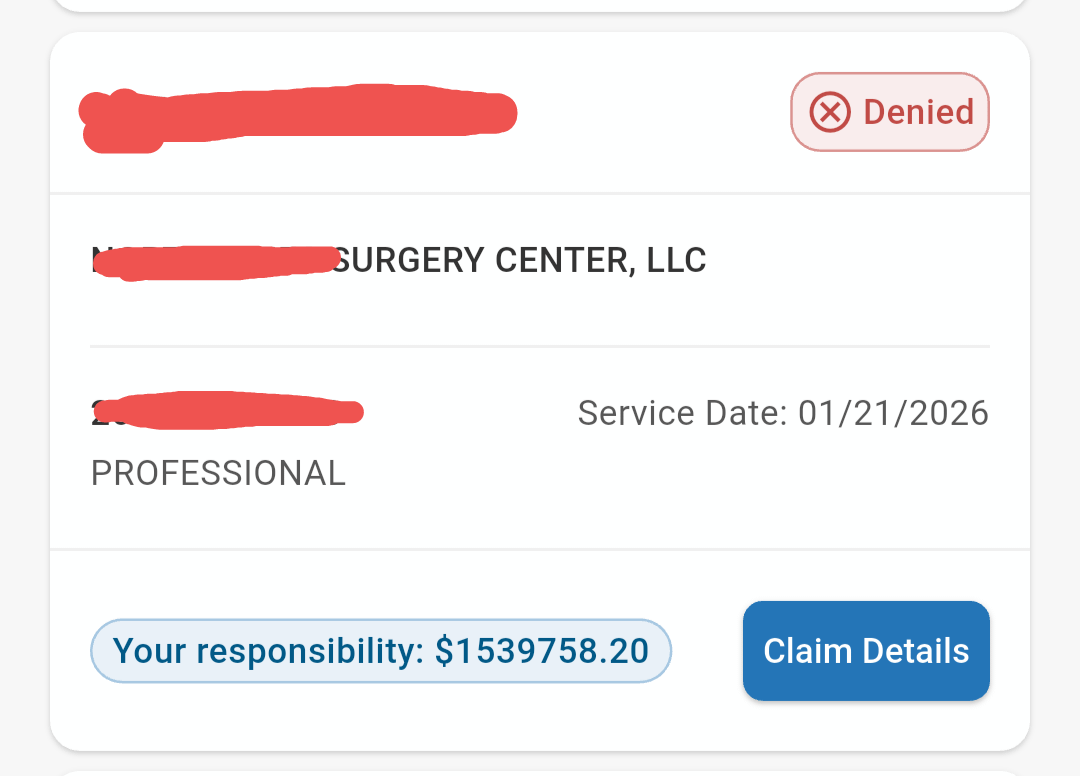Click the X circle icon in the Denied badge
Screen dimensions: 1080x776
coord(830,112)
